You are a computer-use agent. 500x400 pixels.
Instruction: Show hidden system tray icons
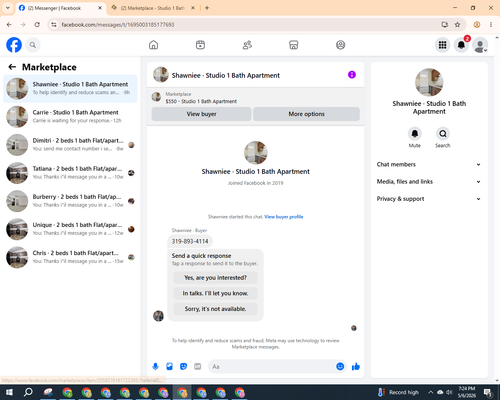pyautogui.click(x=431, y=392)
